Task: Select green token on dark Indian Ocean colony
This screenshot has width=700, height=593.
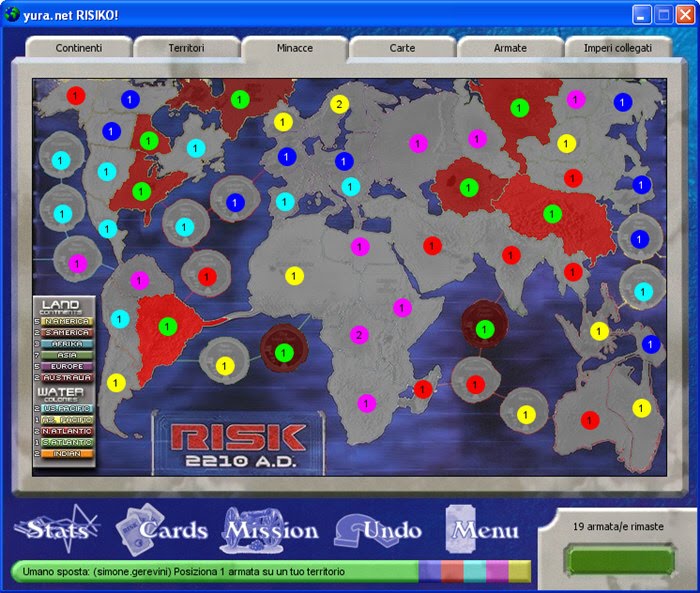Action: coord(484,330)
